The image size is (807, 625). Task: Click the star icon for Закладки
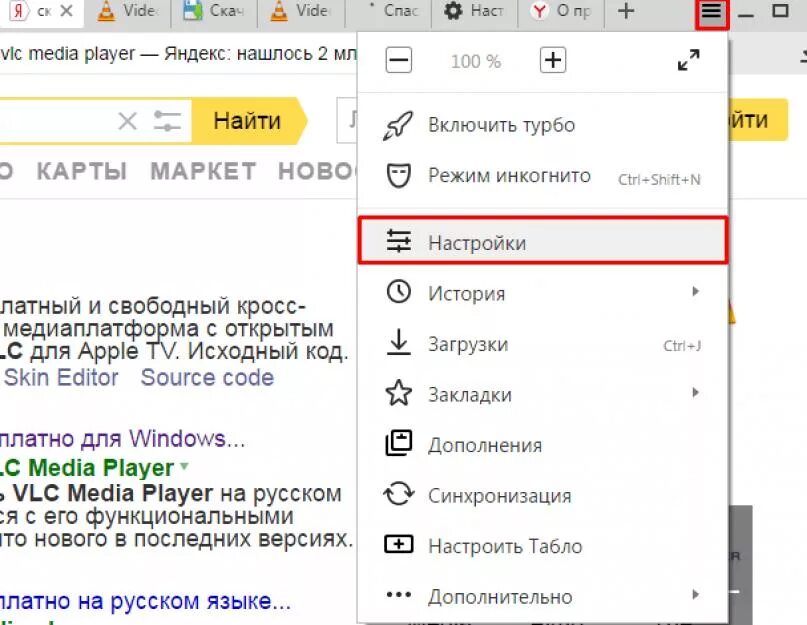coord(399,393)
